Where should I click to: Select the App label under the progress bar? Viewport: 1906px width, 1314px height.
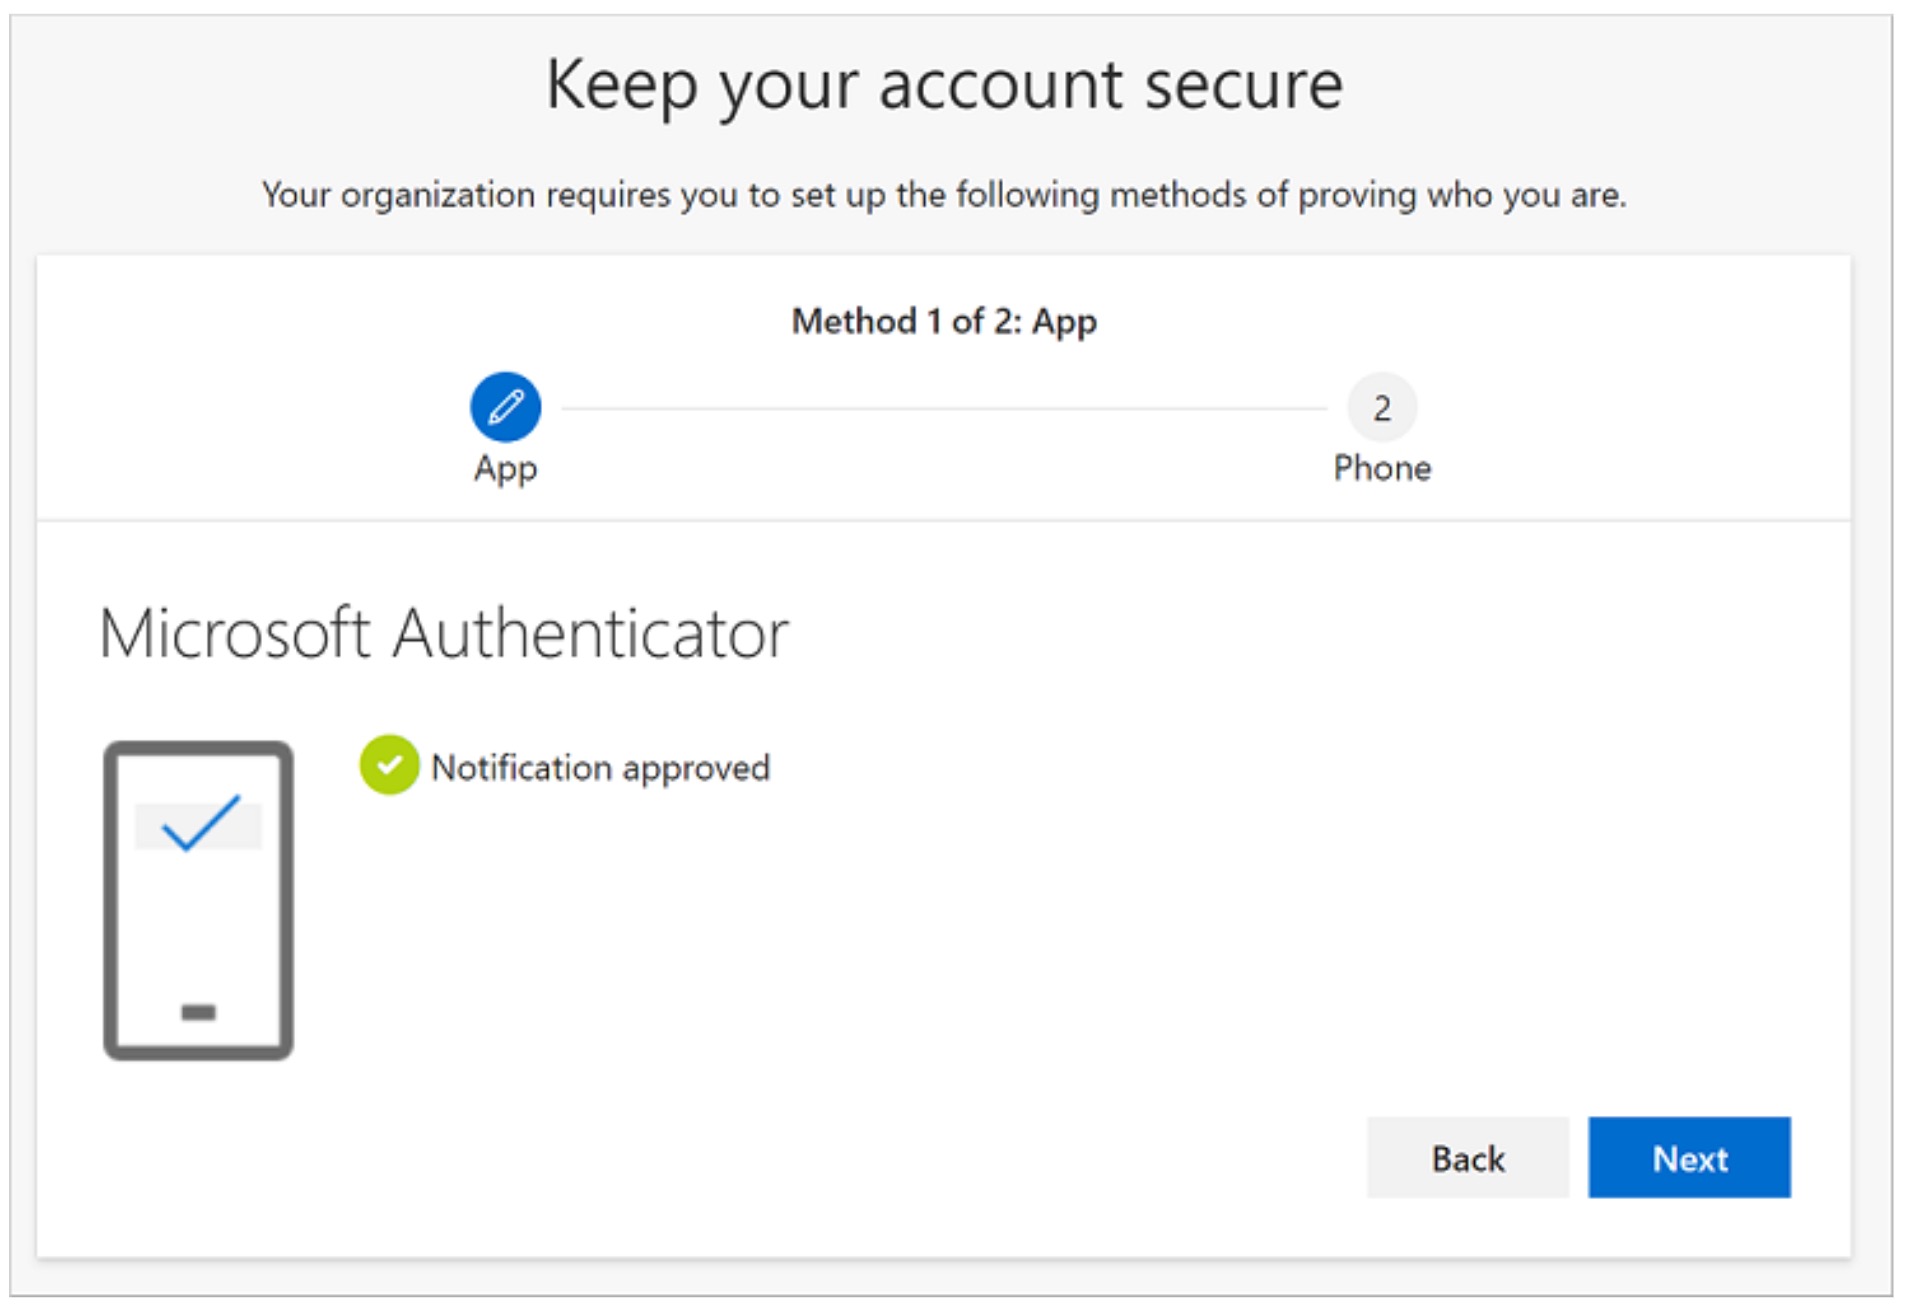pyautogui.click(x=505, y=468)
